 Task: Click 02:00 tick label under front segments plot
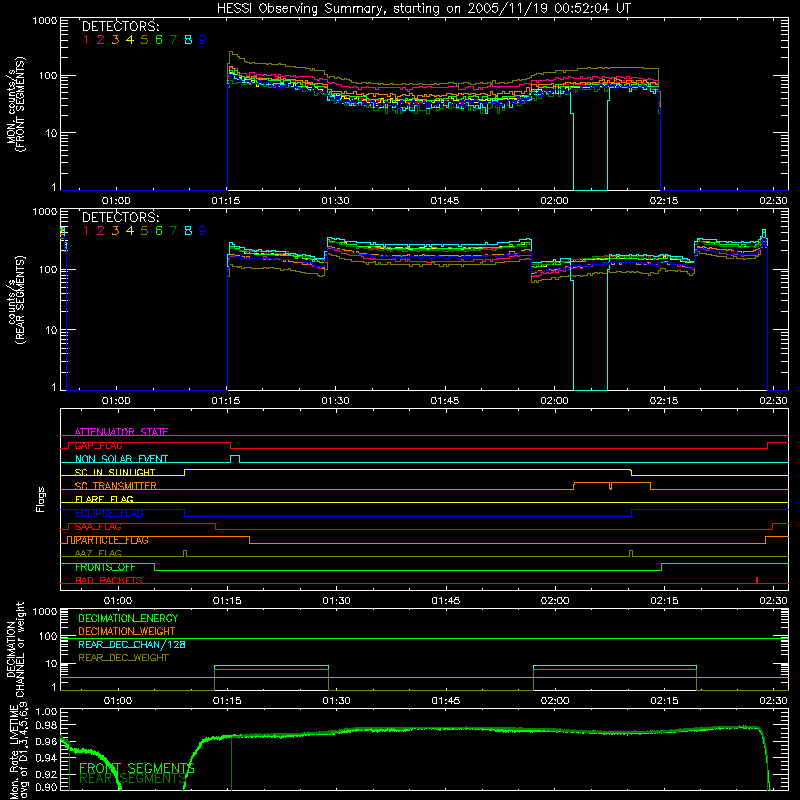[555, 201]
